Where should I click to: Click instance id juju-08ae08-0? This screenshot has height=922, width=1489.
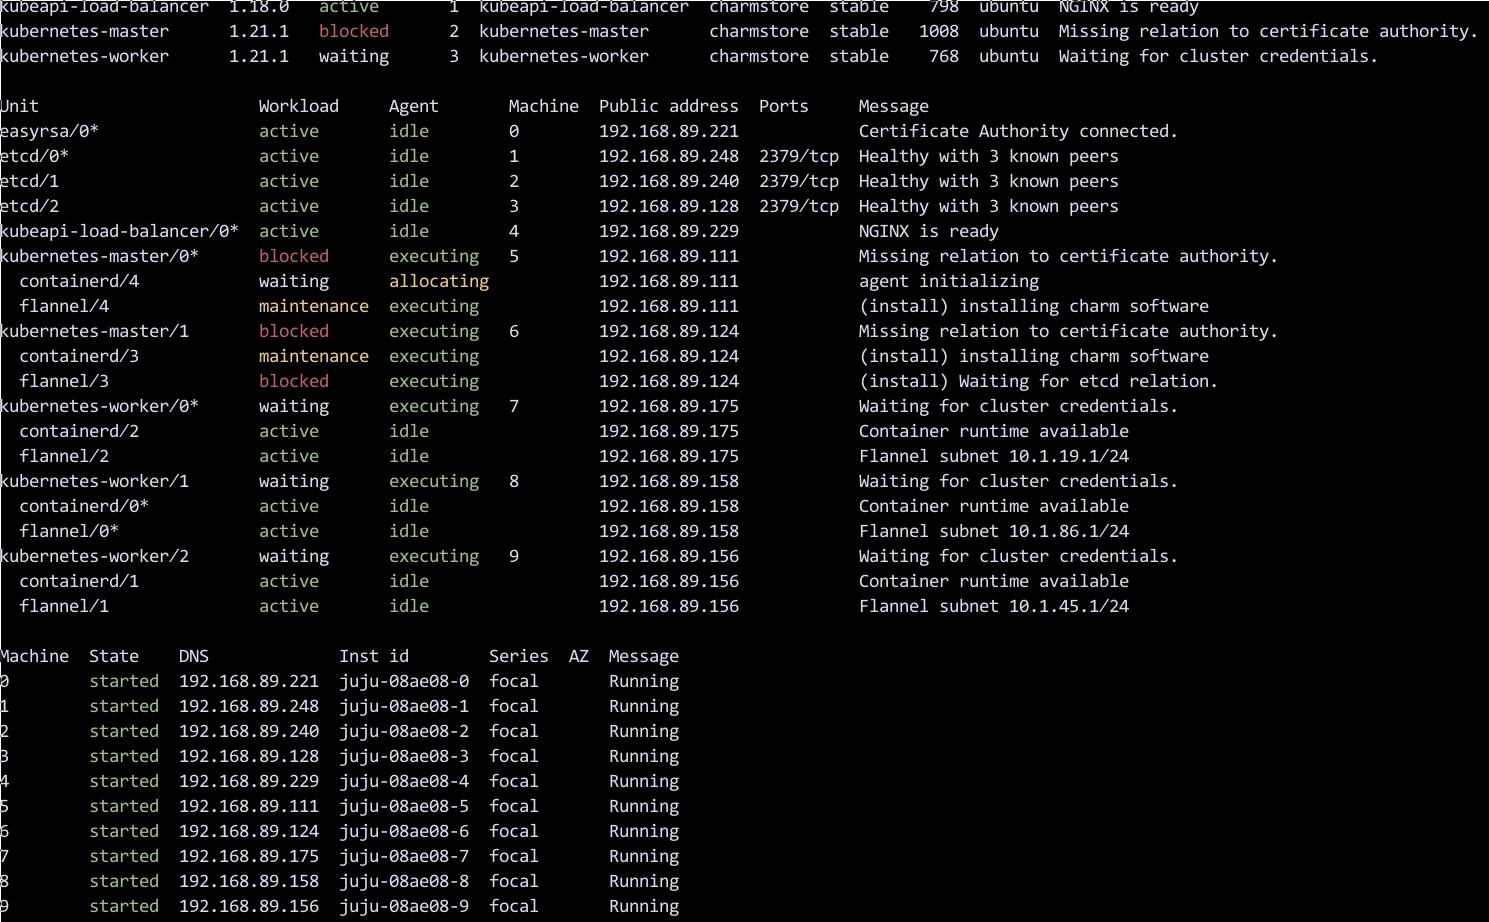[404, 681]
